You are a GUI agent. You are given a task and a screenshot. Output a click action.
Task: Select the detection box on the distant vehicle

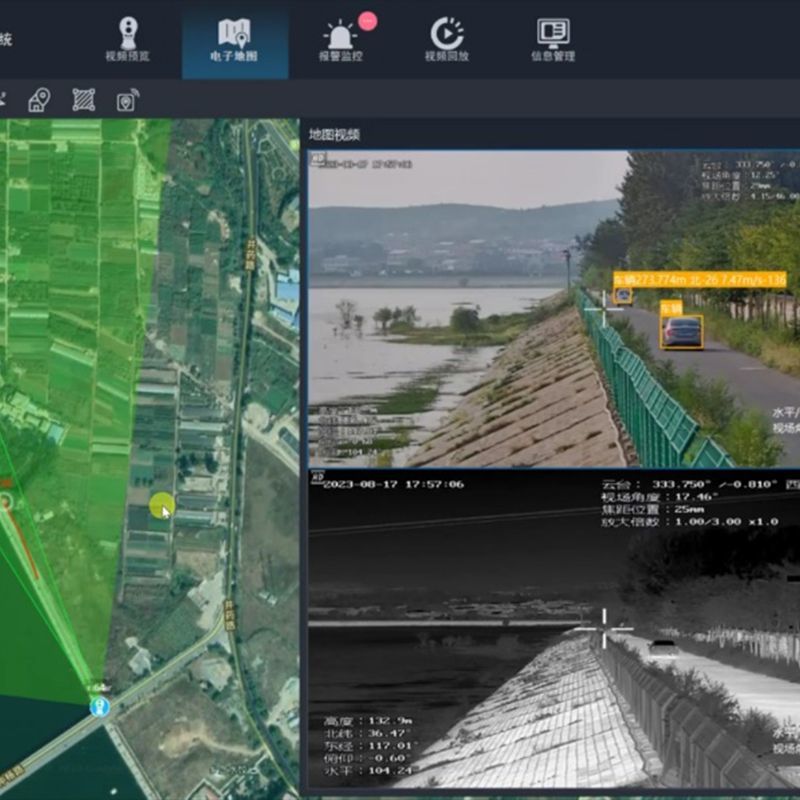[623, 295]
